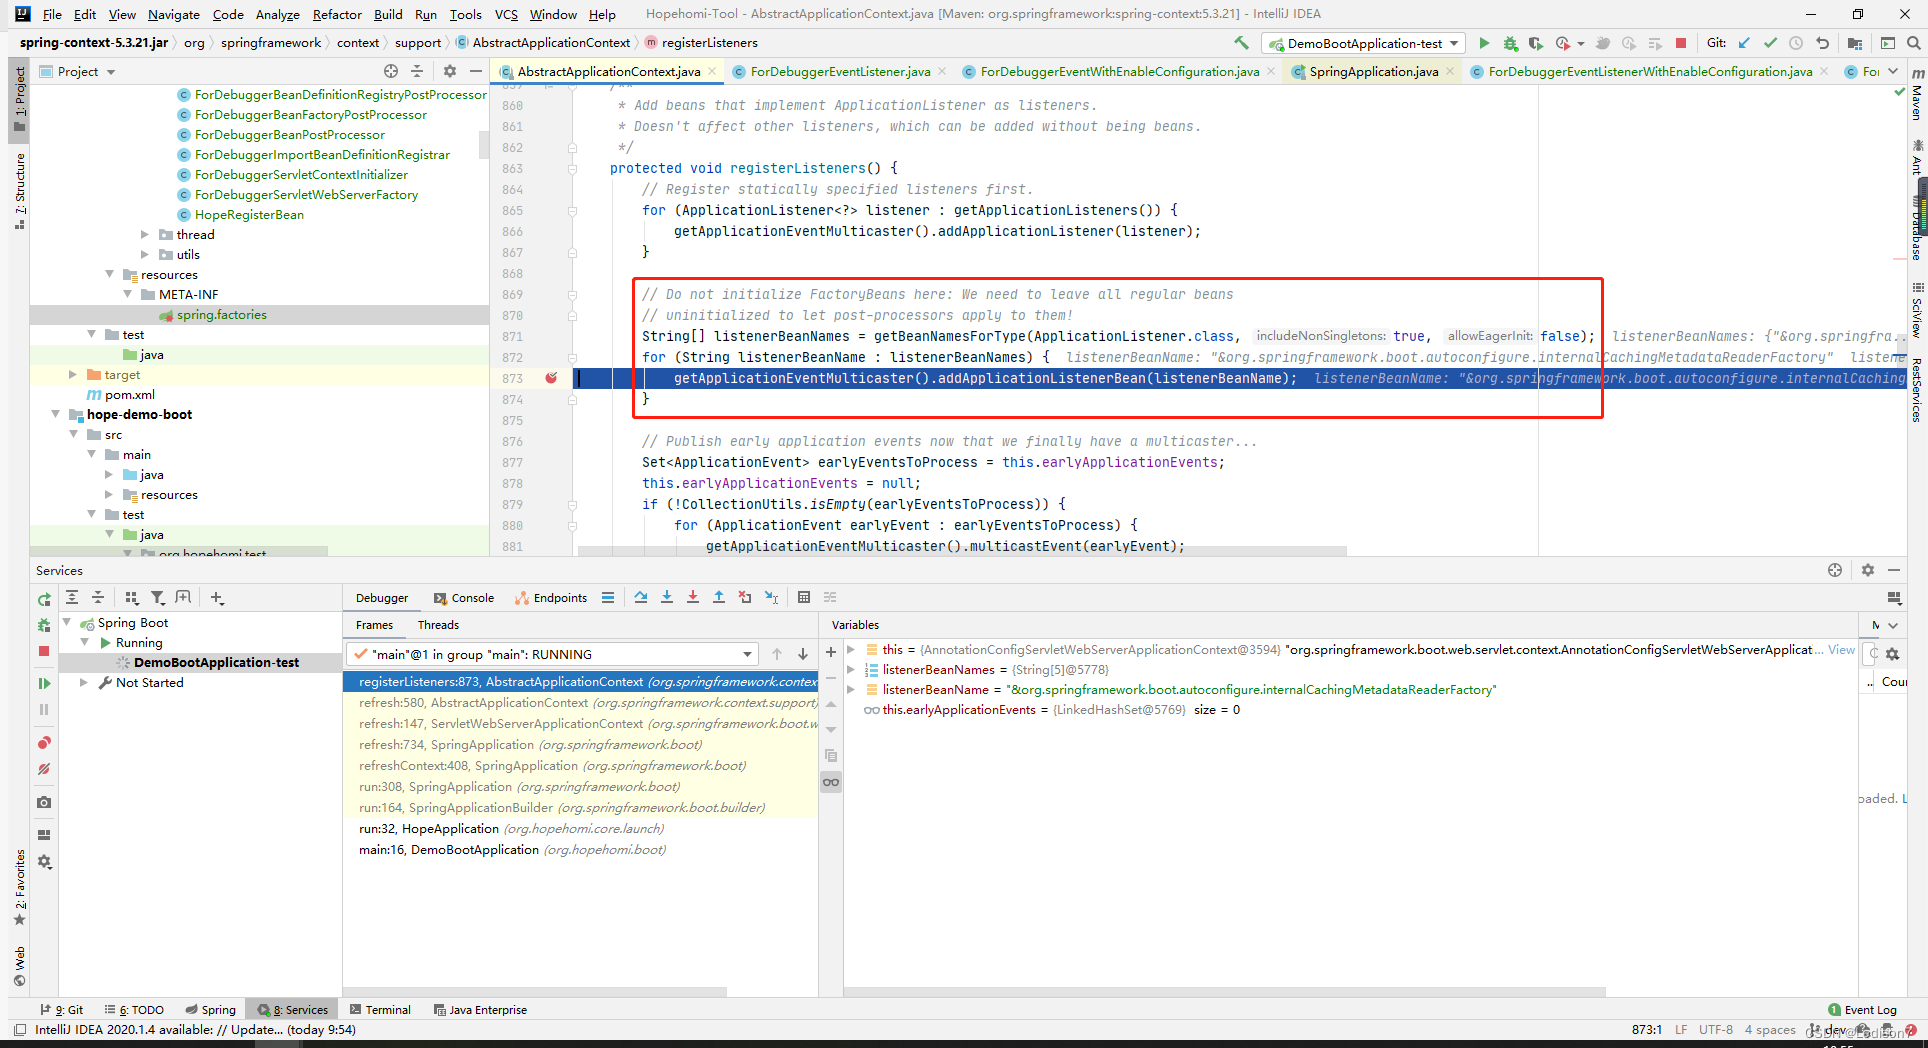Open Event Log at bottom right
This screenshot has height=1048, width=1928.
pyautogui.click(x=1862, y=1010)
